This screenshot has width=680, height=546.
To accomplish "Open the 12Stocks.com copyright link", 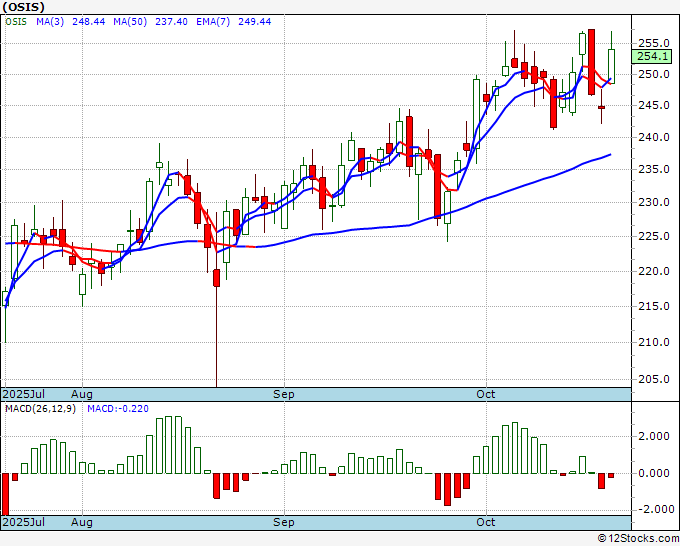I will [638, 539].
